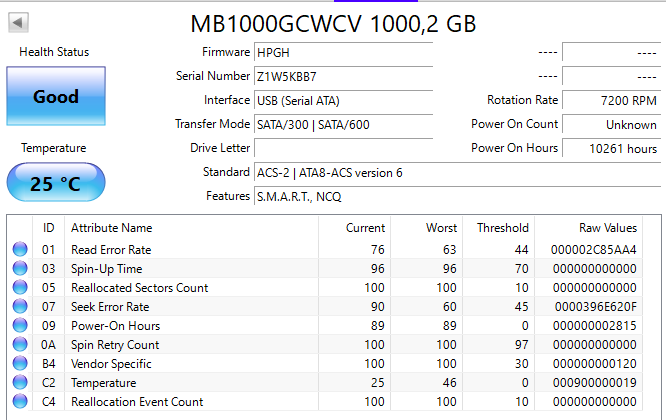This screenshot has width=666, height=420.
Task: Click the Power-On Hours status orb
Action: [x=20, y=326]
